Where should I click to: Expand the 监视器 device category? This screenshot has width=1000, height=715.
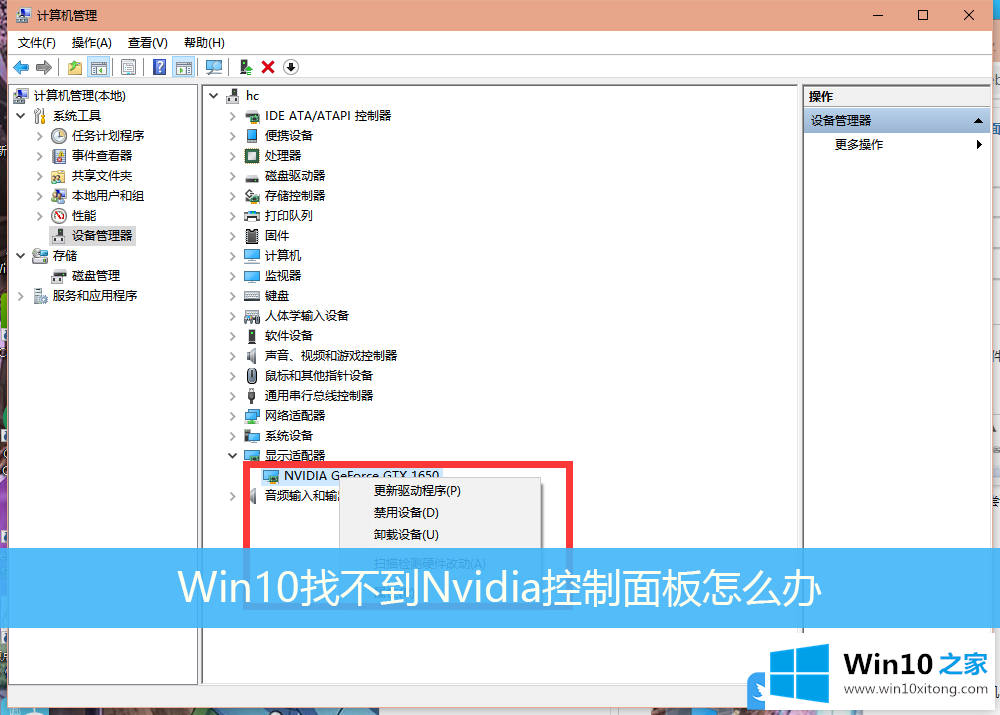click(233, 276)
